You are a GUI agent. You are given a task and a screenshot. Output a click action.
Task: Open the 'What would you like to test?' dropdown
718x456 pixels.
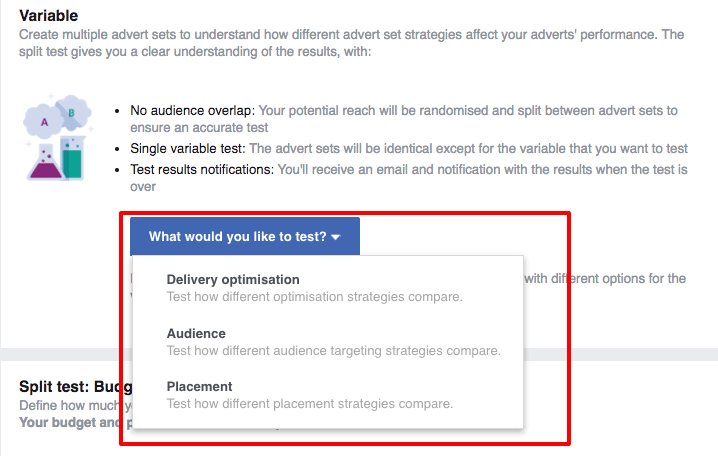tap(245, 236)
